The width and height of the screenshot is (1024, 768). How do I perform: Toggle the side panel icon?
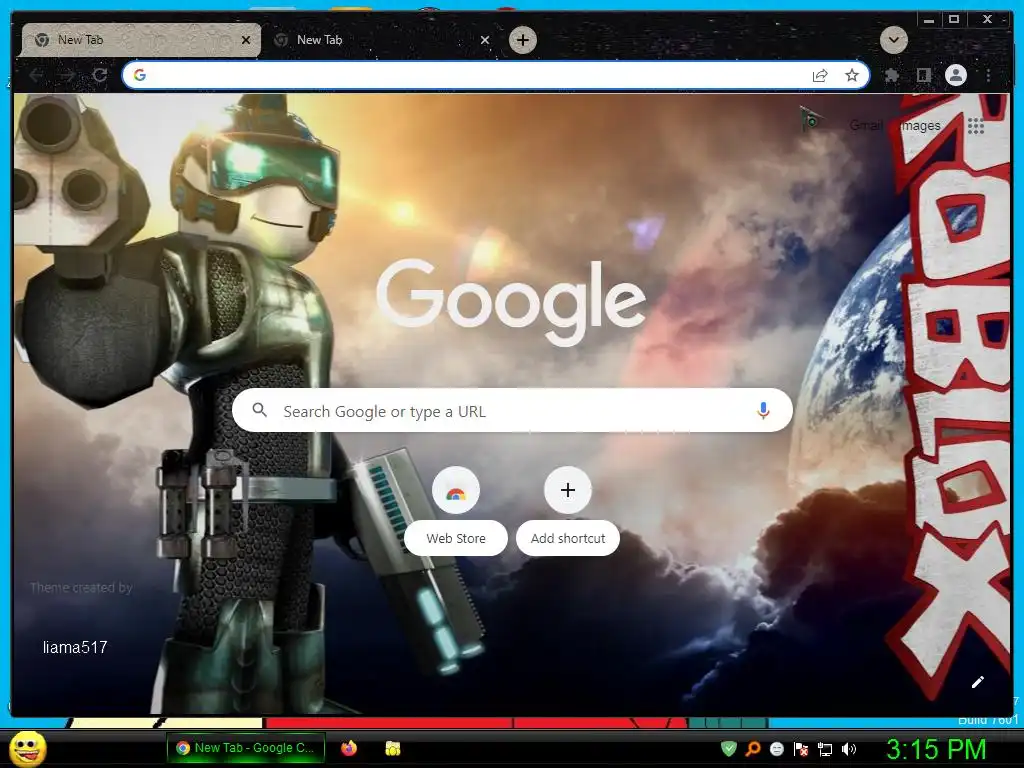[x=923, y=76]
